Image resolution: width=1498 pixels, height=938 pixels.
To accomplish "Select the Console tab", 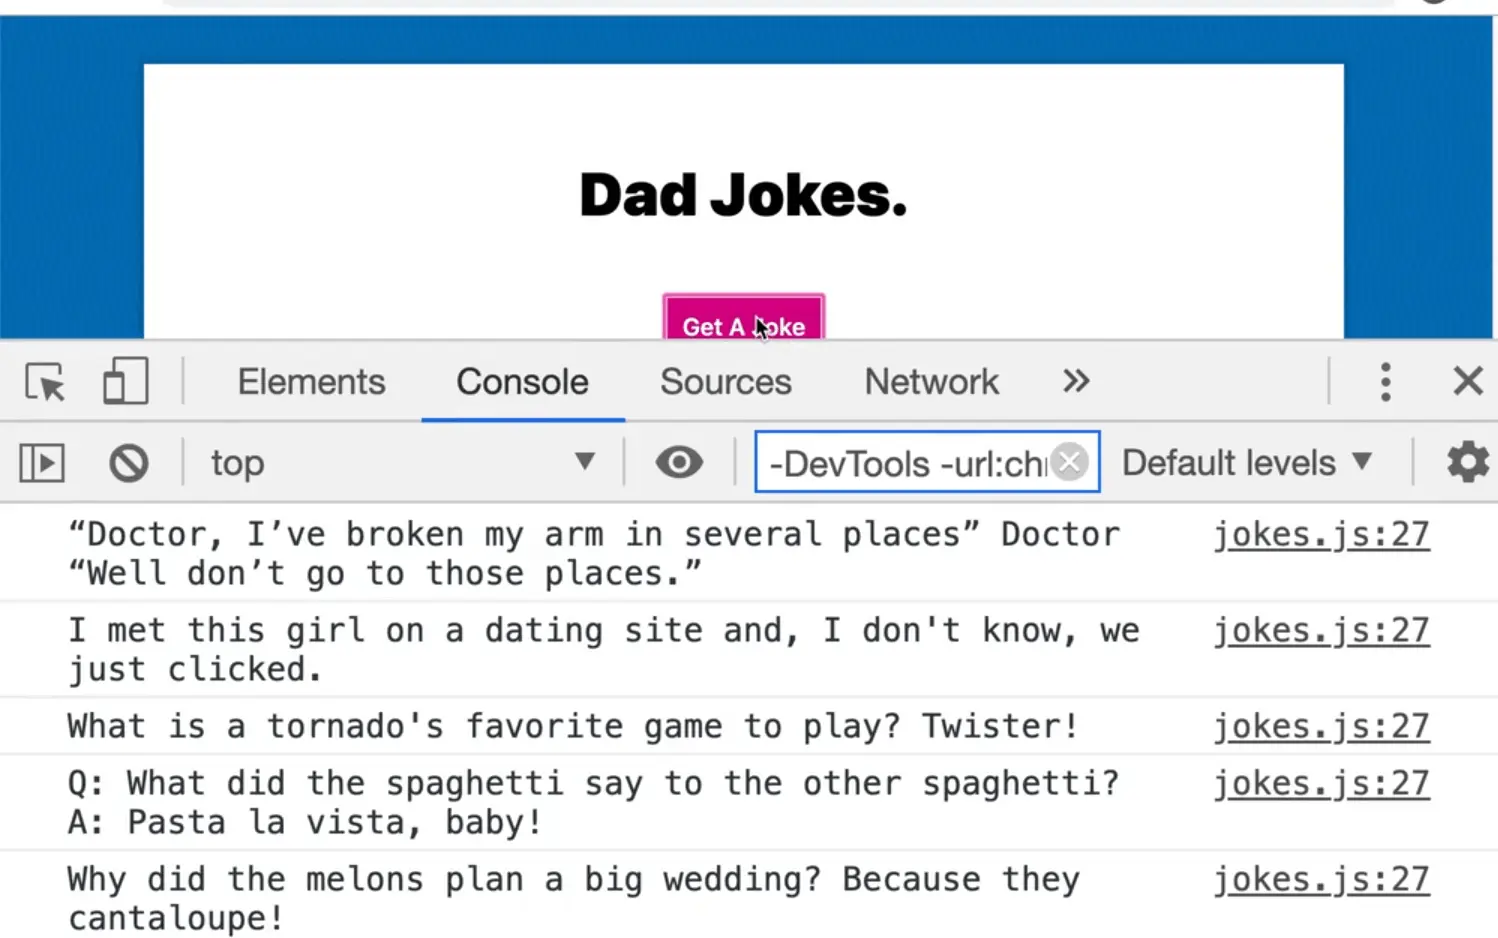I will 522,382.
